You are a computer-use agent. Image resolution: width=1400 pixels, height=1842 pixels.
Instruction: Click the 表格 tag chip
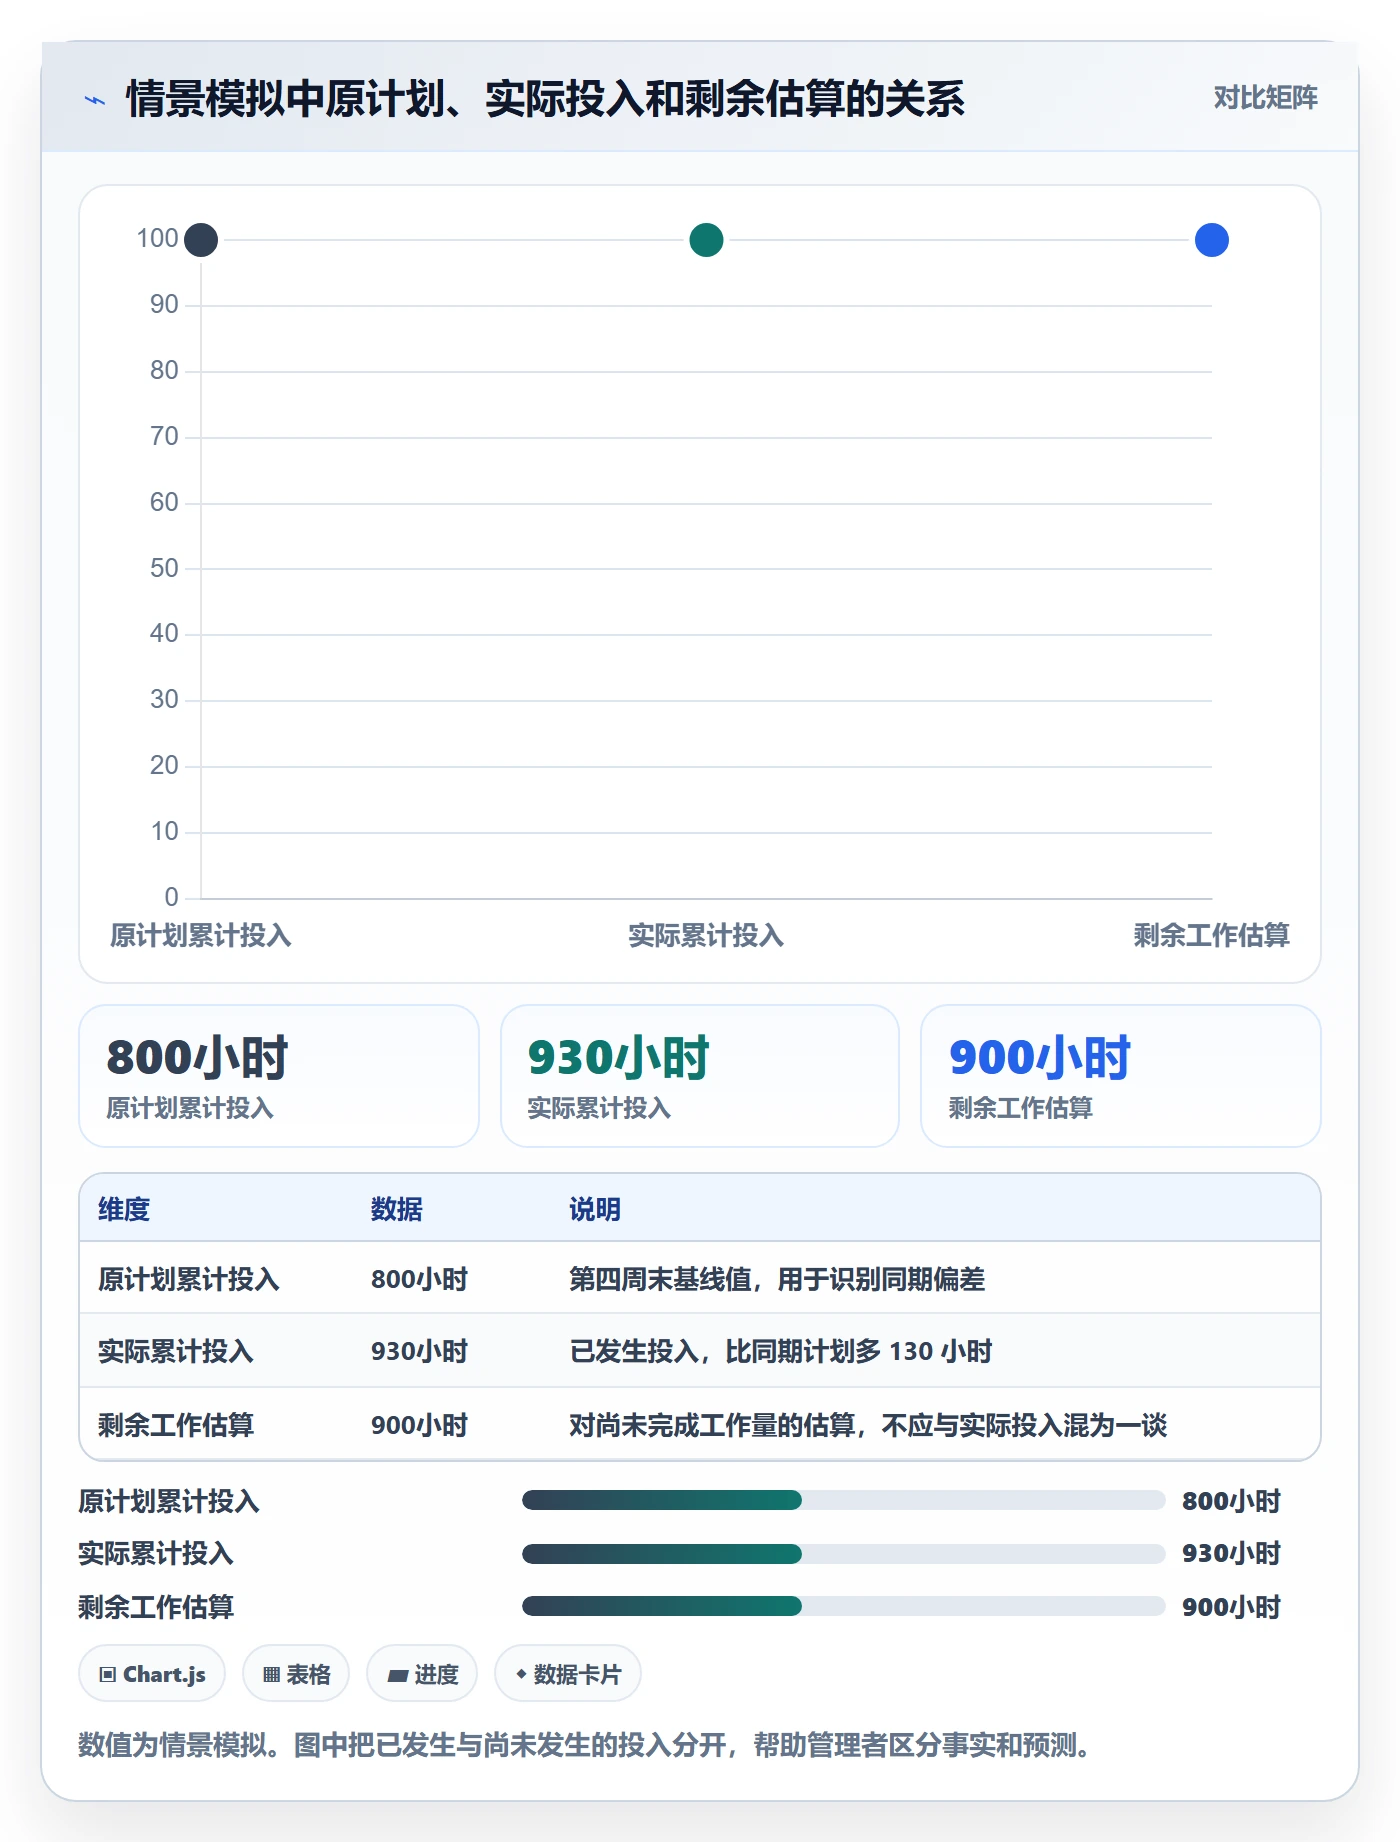pos(296,1674)
